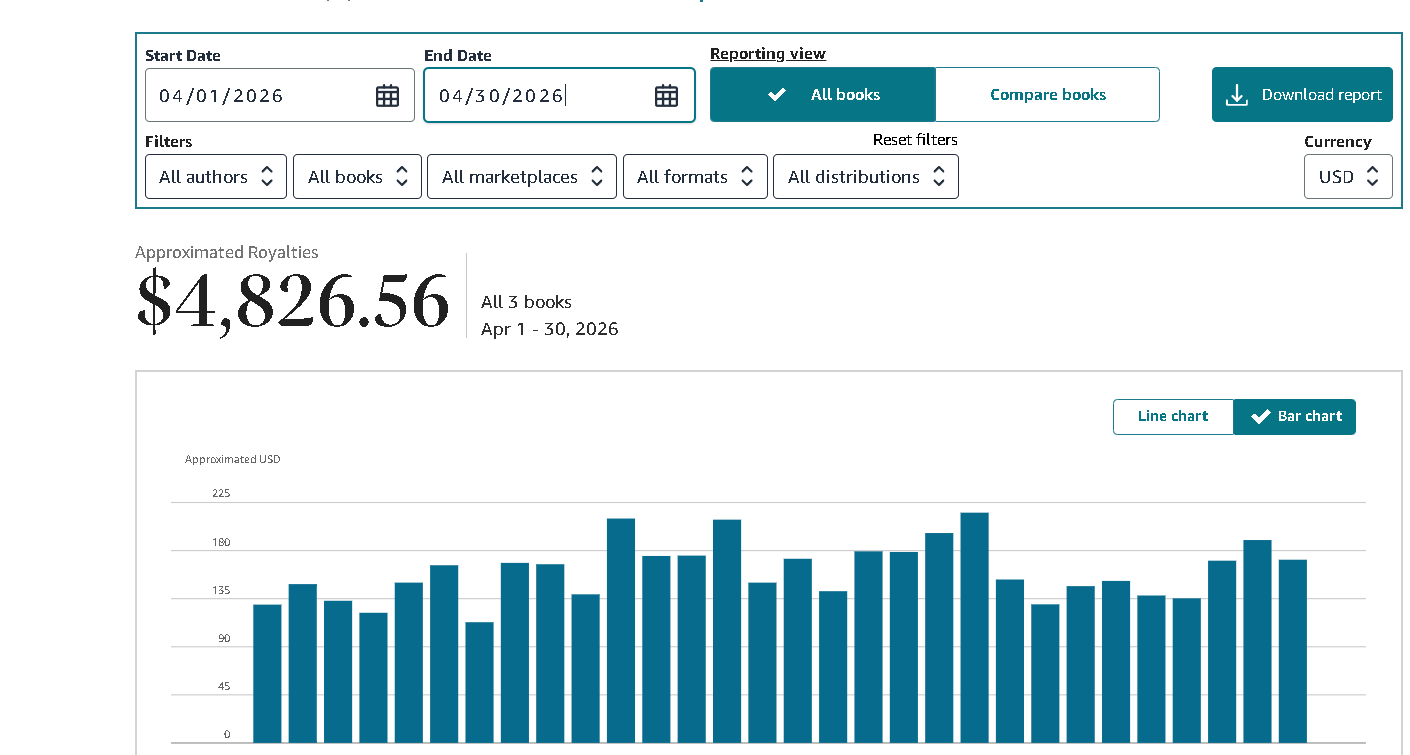1410x755 pixels.
Task: Switch to Compare books reporting view
Action: pyautogui.click(x=1048, y=95)
